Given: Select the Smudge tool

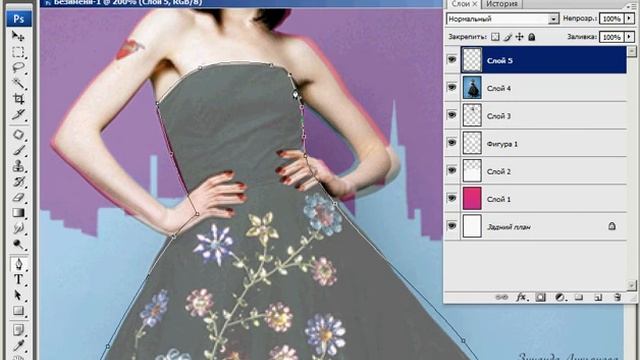Looking at the screenshot, I should tap(18, 228).
